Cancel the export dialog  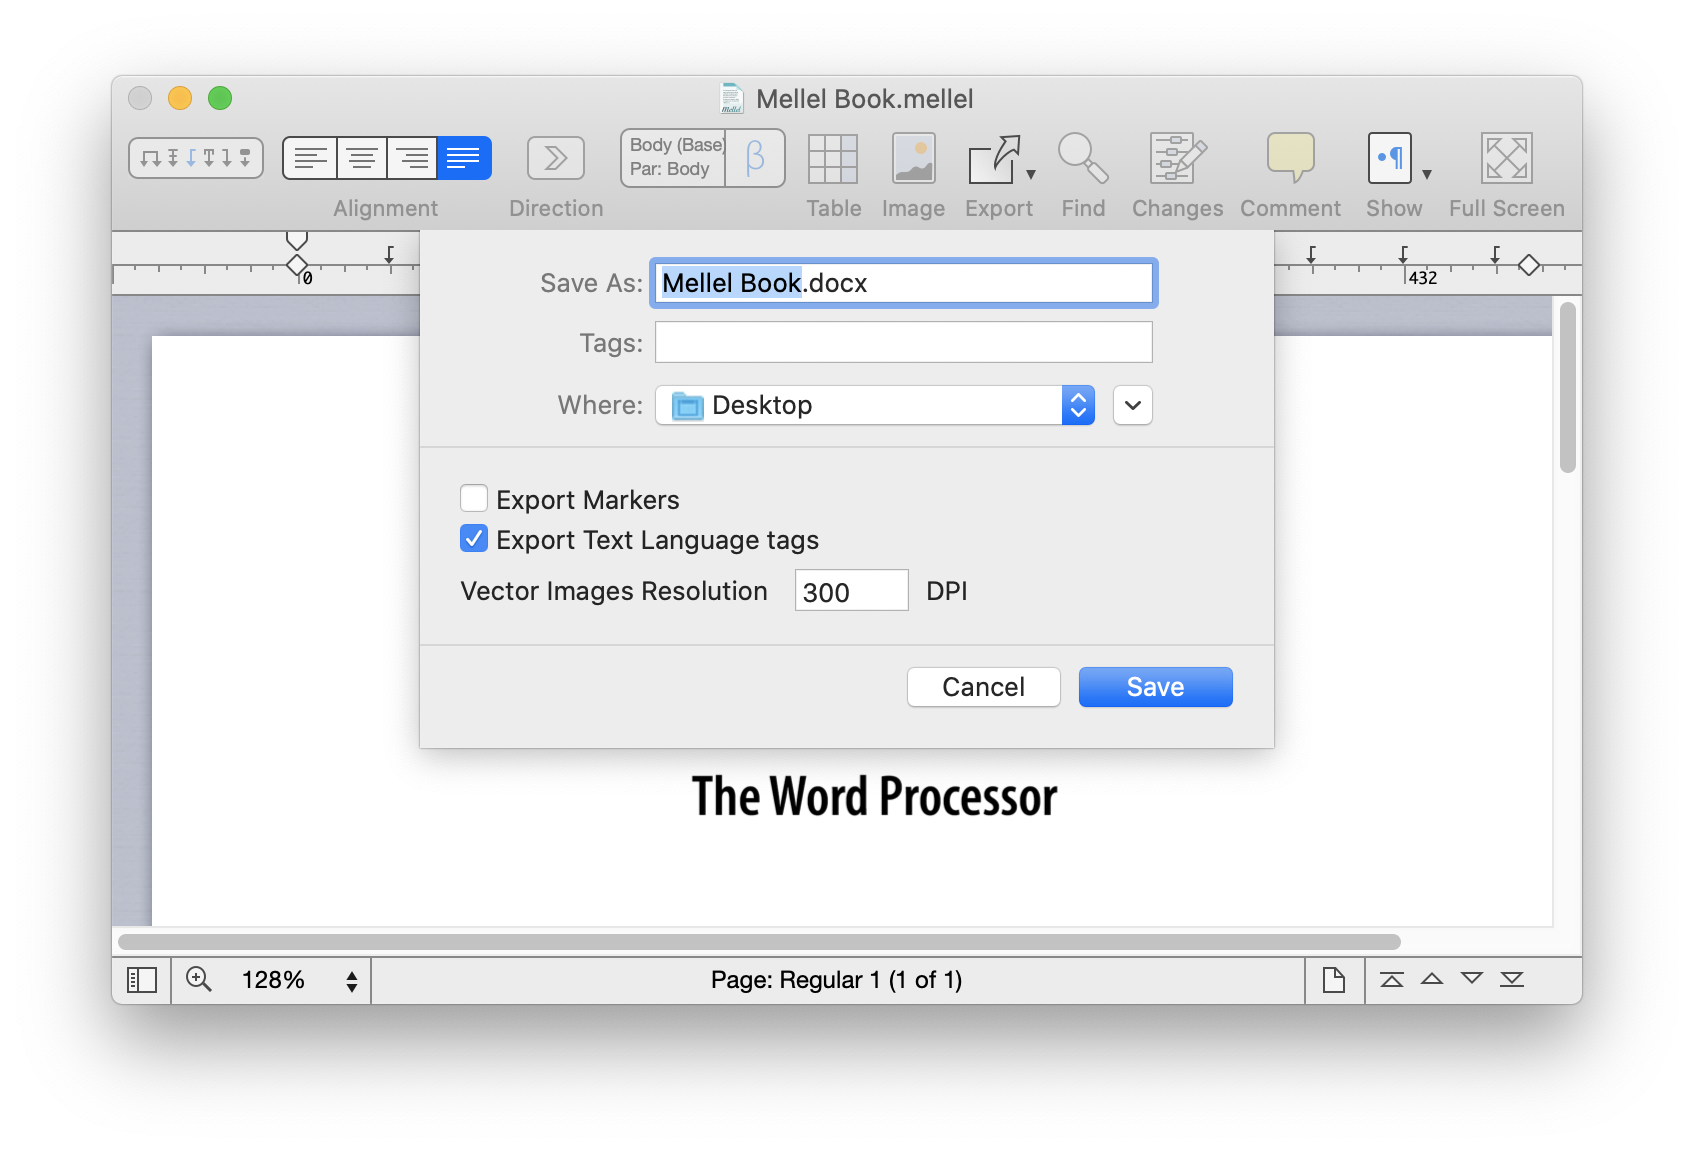click(984, 687)
